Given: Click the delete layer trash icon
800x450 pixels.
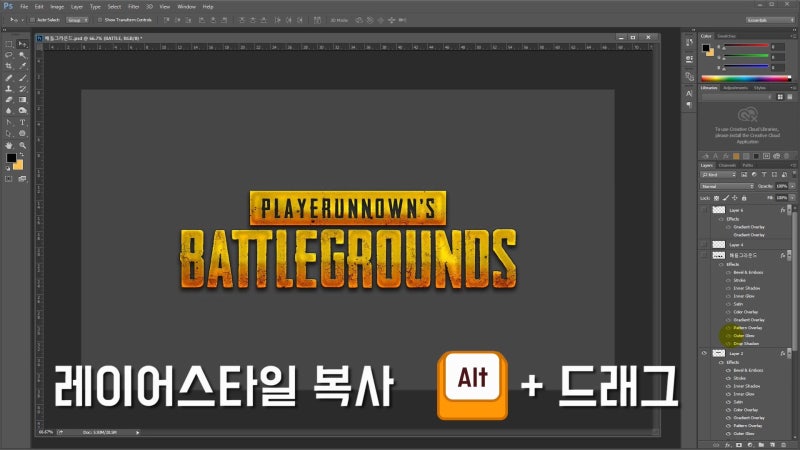Looking at the screenshot, I should [784, 445].
